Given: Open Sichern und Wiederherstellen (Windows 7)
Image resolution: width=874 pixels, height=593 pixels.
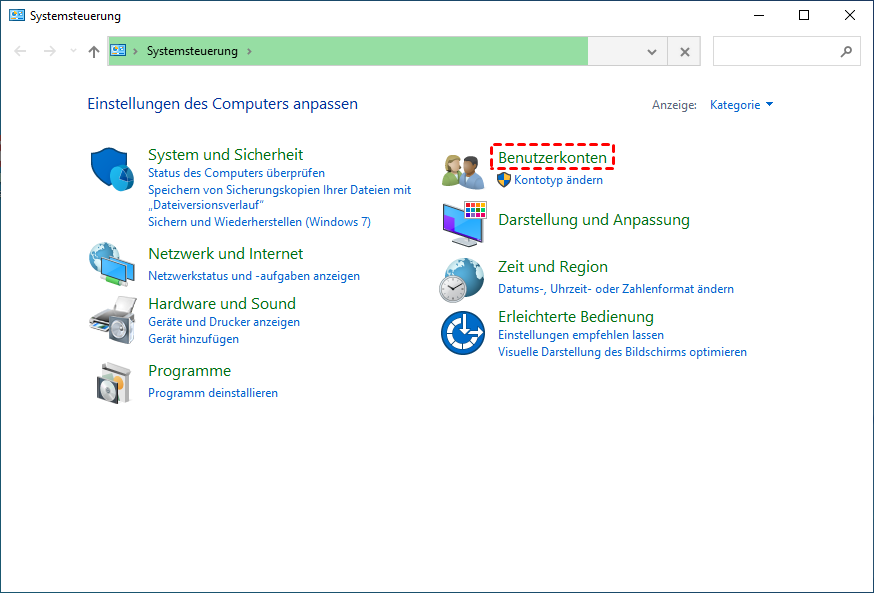Looking at the screenshot, I should click(x=259, y=222).
